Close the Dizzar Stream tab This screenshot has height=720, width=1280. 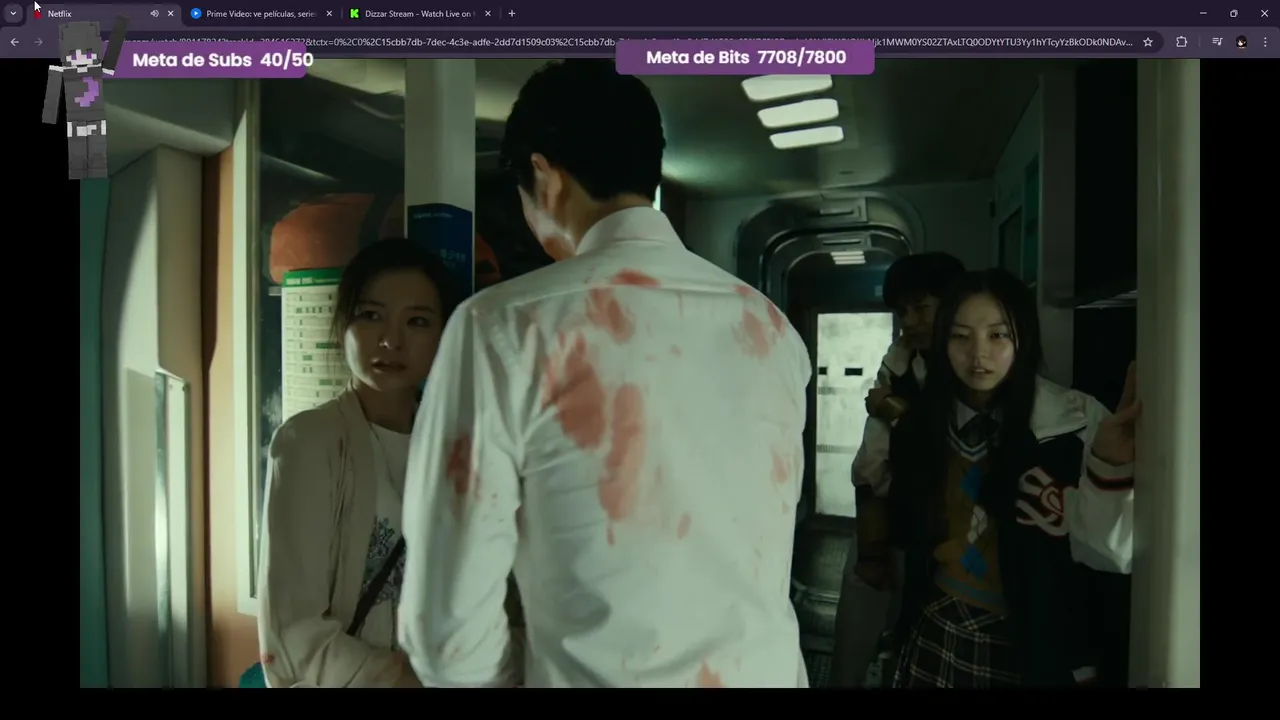[487, 14]
